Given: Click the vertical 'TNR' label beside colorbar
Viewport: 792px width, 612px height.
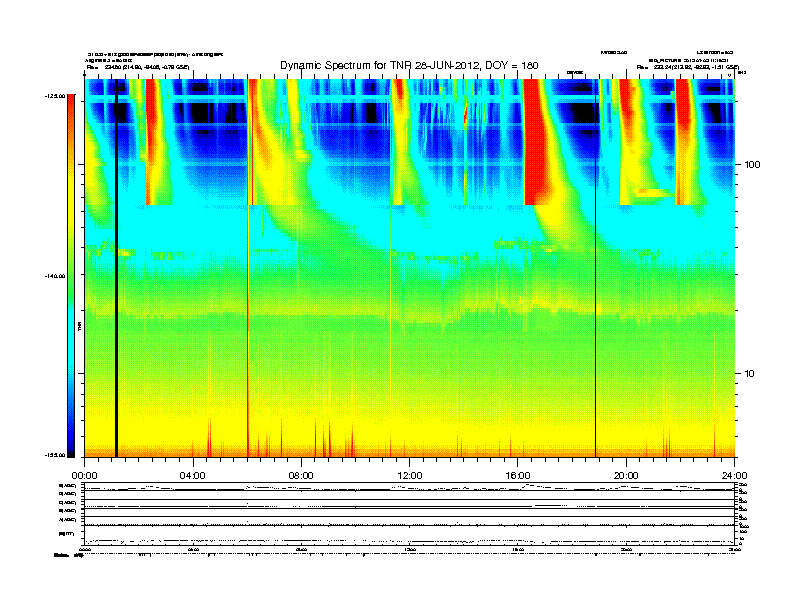Looking at the screenshot, I should point(80,327).
